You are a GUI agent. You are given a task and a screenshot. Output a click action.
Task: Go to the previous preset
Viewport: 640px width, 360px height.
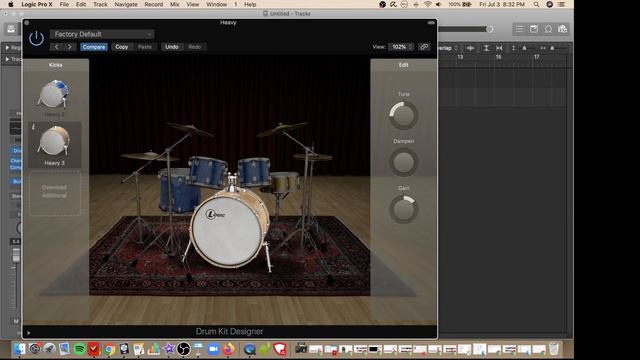pos(57,47)
